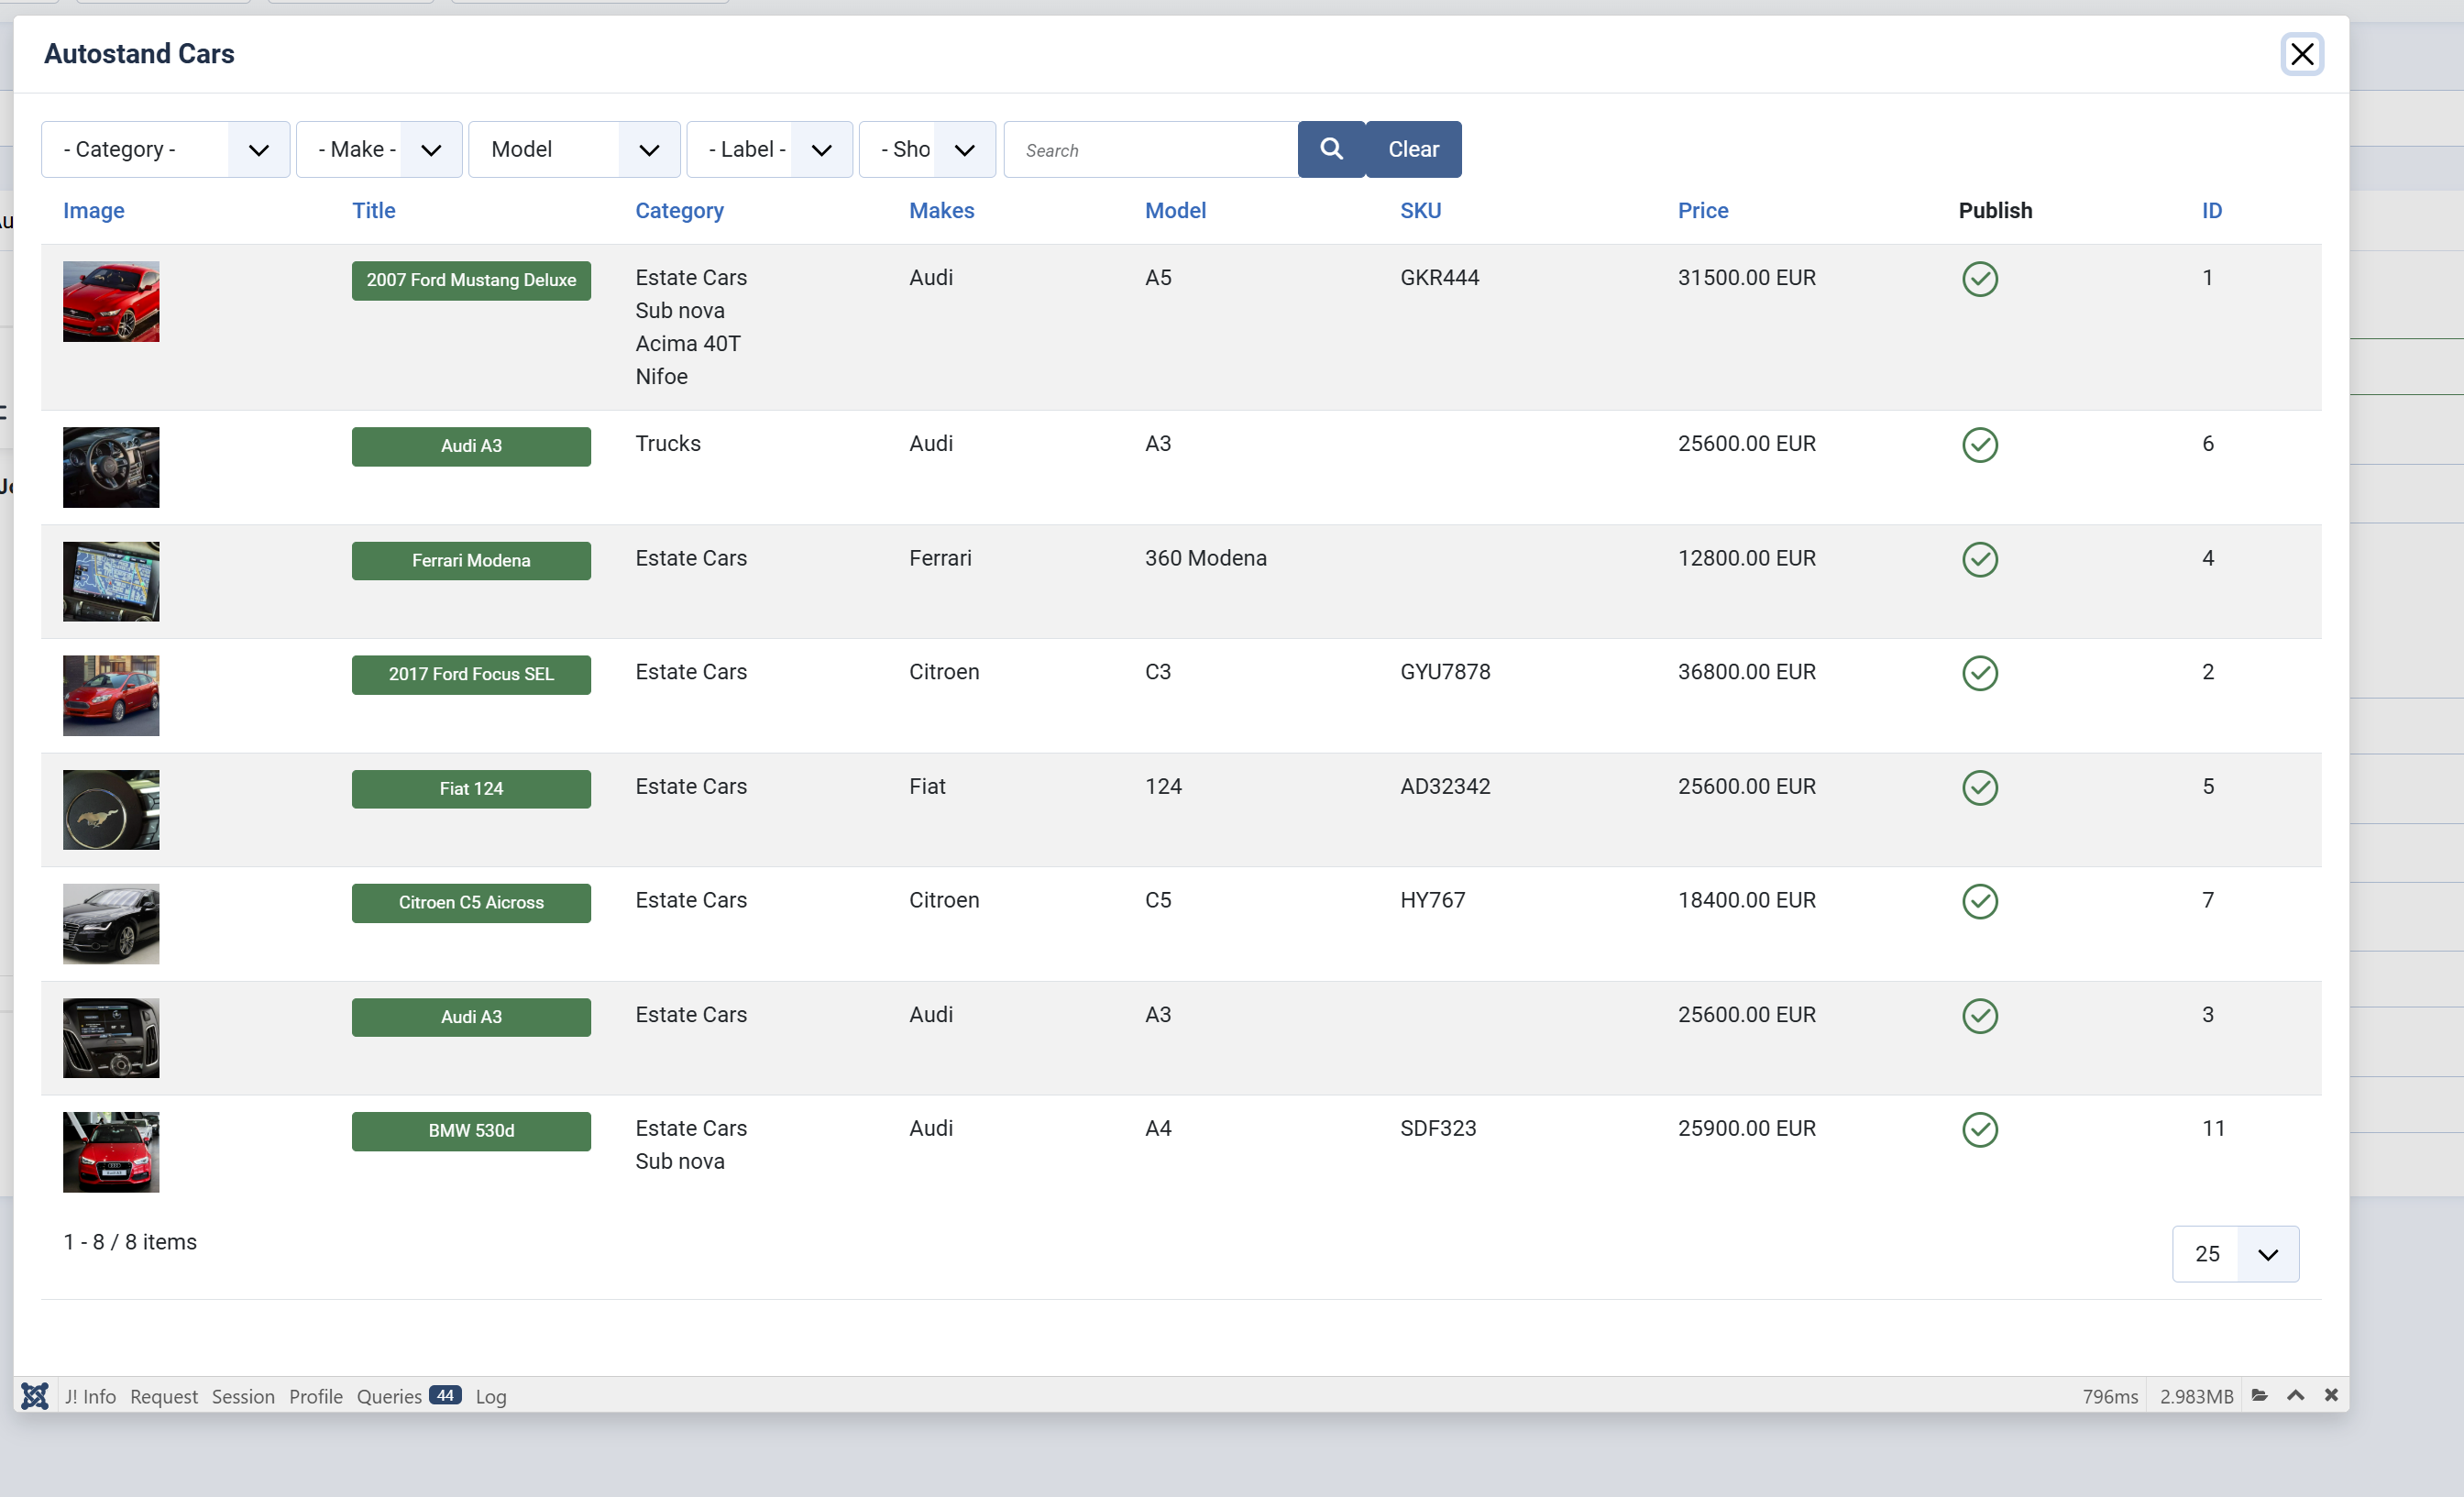Viewport: 2464px width, 1497px height.
Task: Open Queries debug tab
Action: coord(408,1396)
